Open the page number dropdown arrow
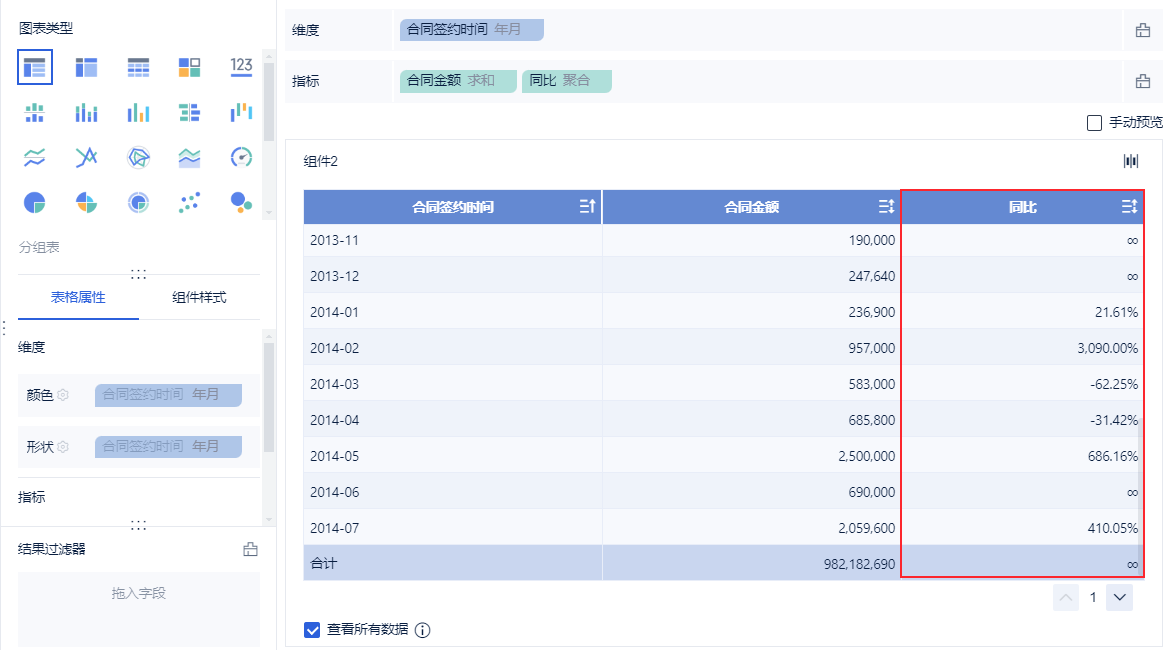Screen dimensions: 1165x650 tap(1120, 598)
